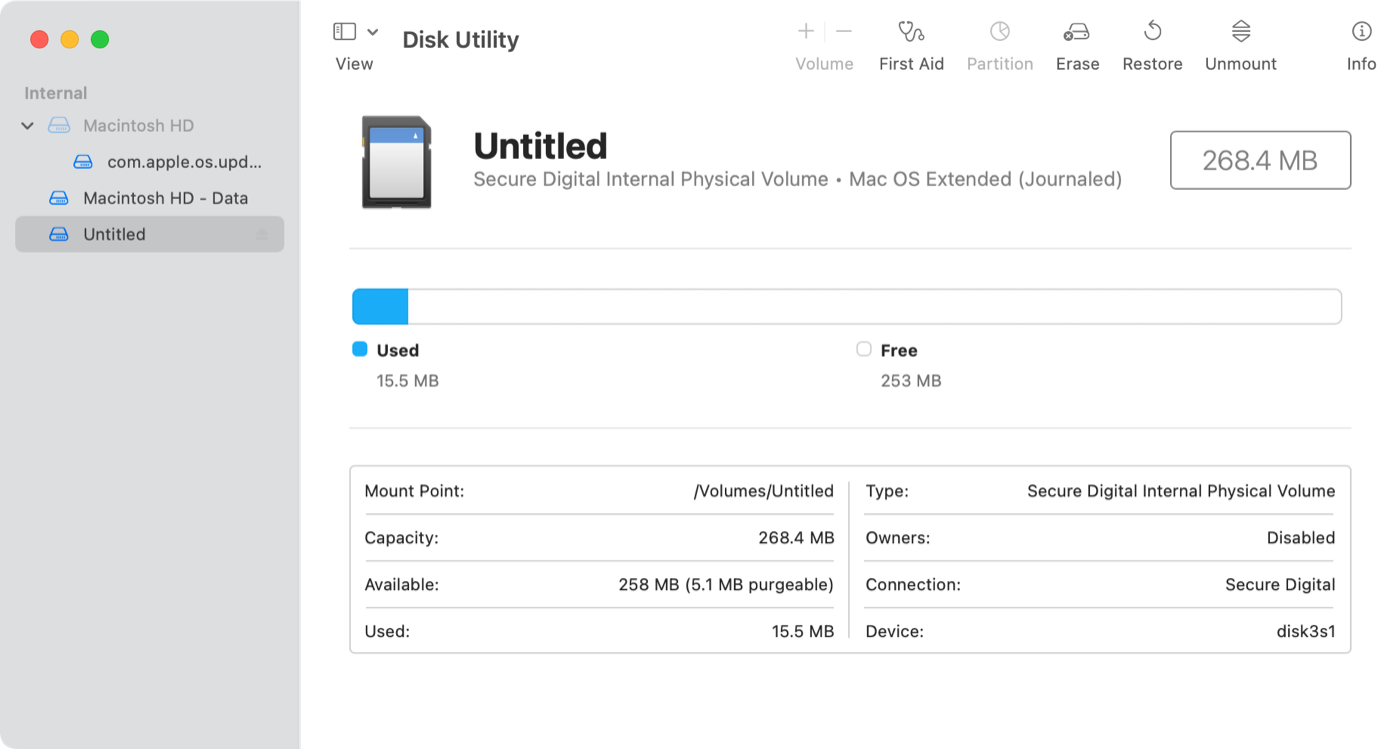The height and width of the screenshot is (749, 1400).
Task: Click the Restore arrow icon
Action: point(1152,31)
